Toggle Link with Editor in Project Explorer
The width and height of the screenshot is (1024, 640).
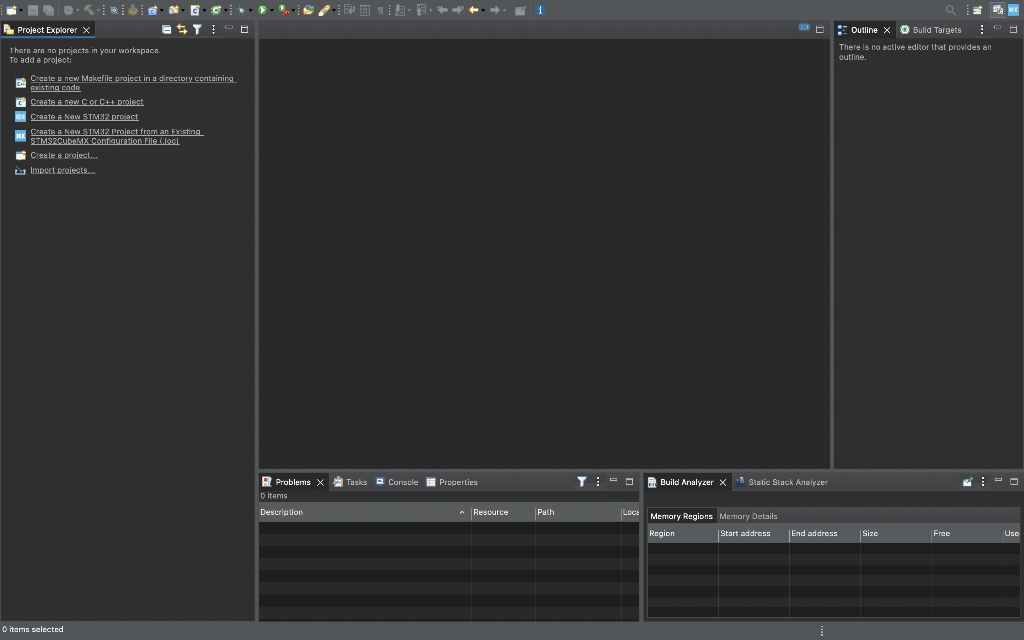(181, 29)
